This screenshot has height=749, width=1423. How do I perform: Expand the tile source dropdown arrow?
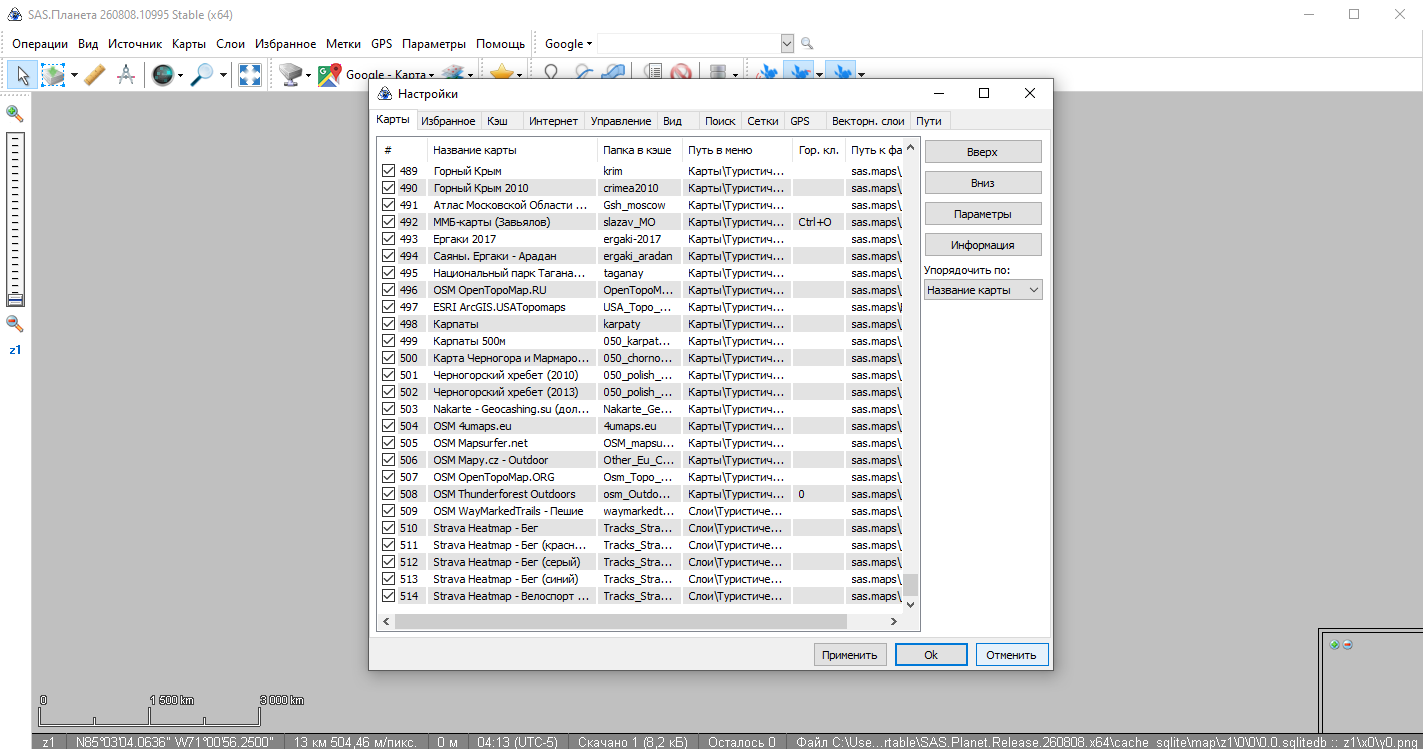pyautogui.click(x=309, y=75)
